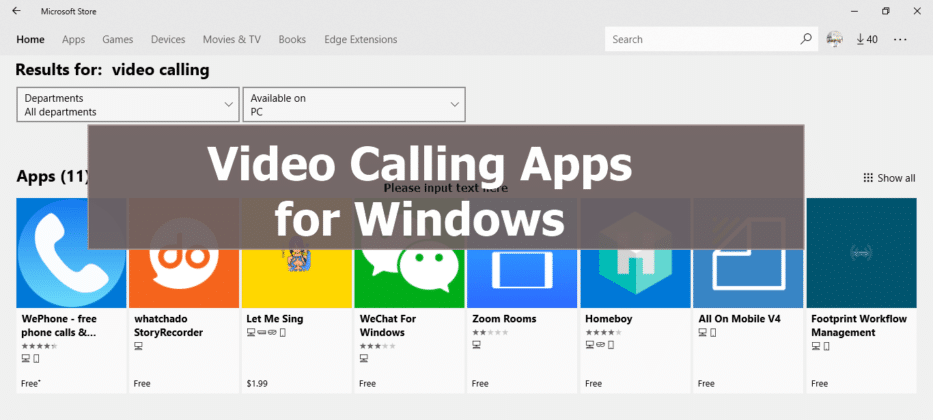933x420 pixels.
Task: Open the three-dot more options menu
Action: pyautogui.click(x=900, y=39)
